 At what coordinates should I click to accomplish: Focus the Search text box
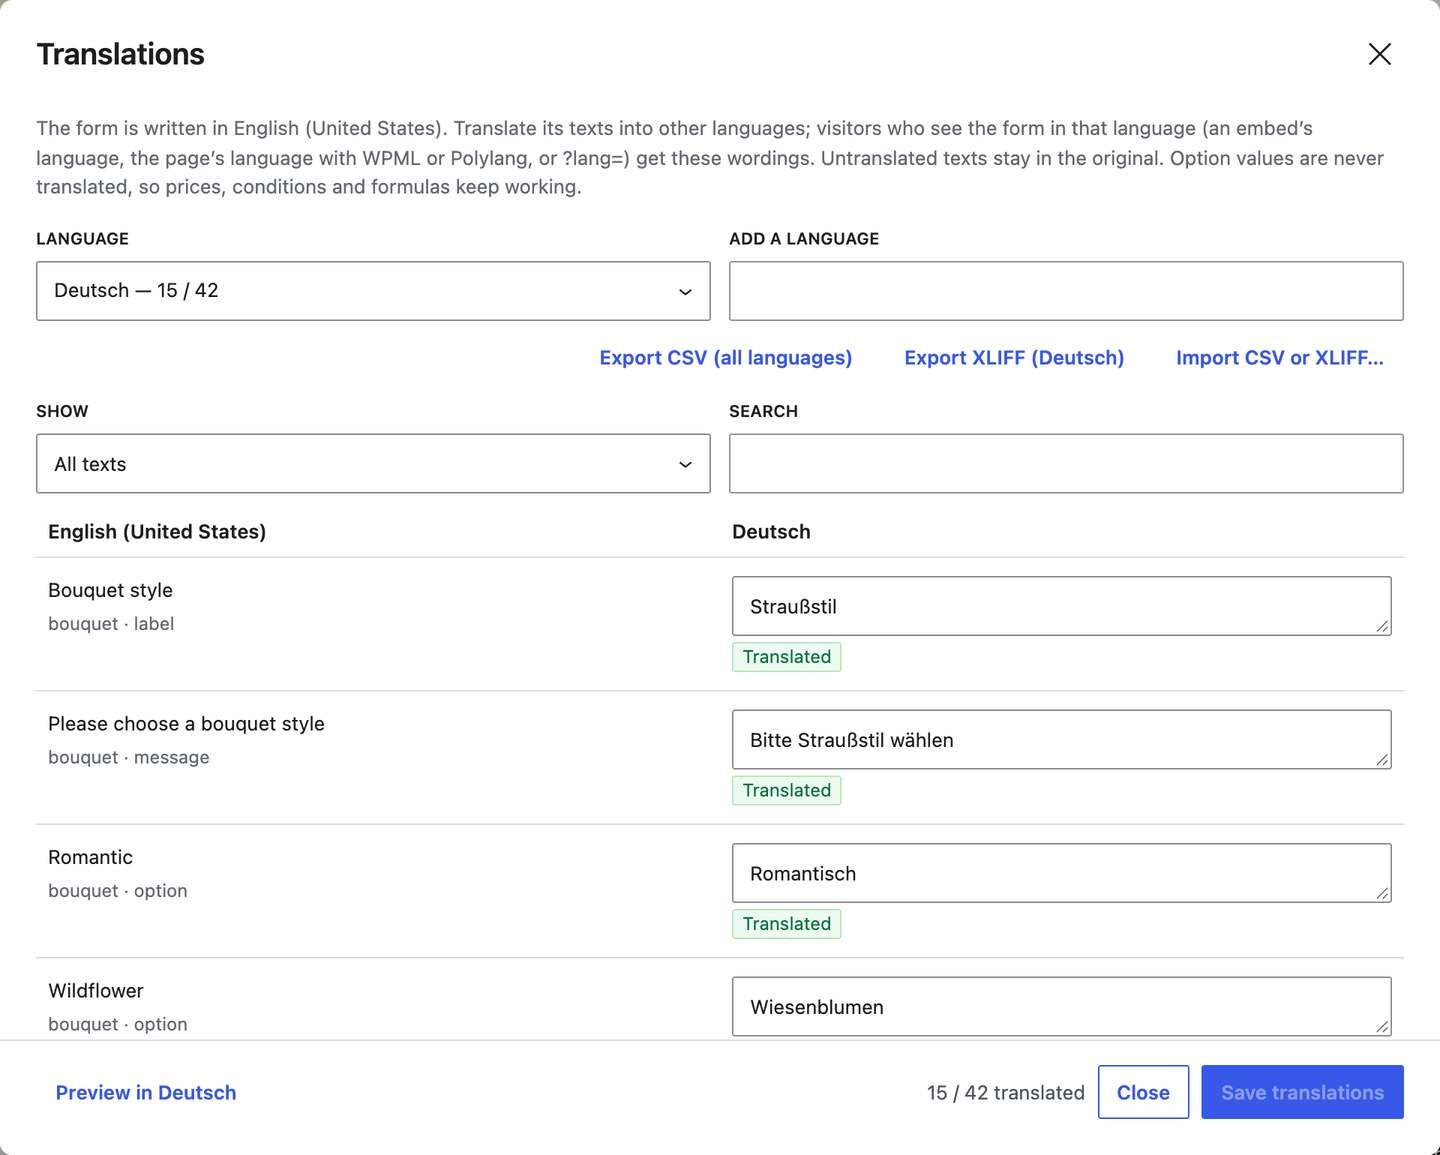pos(1066,464)
